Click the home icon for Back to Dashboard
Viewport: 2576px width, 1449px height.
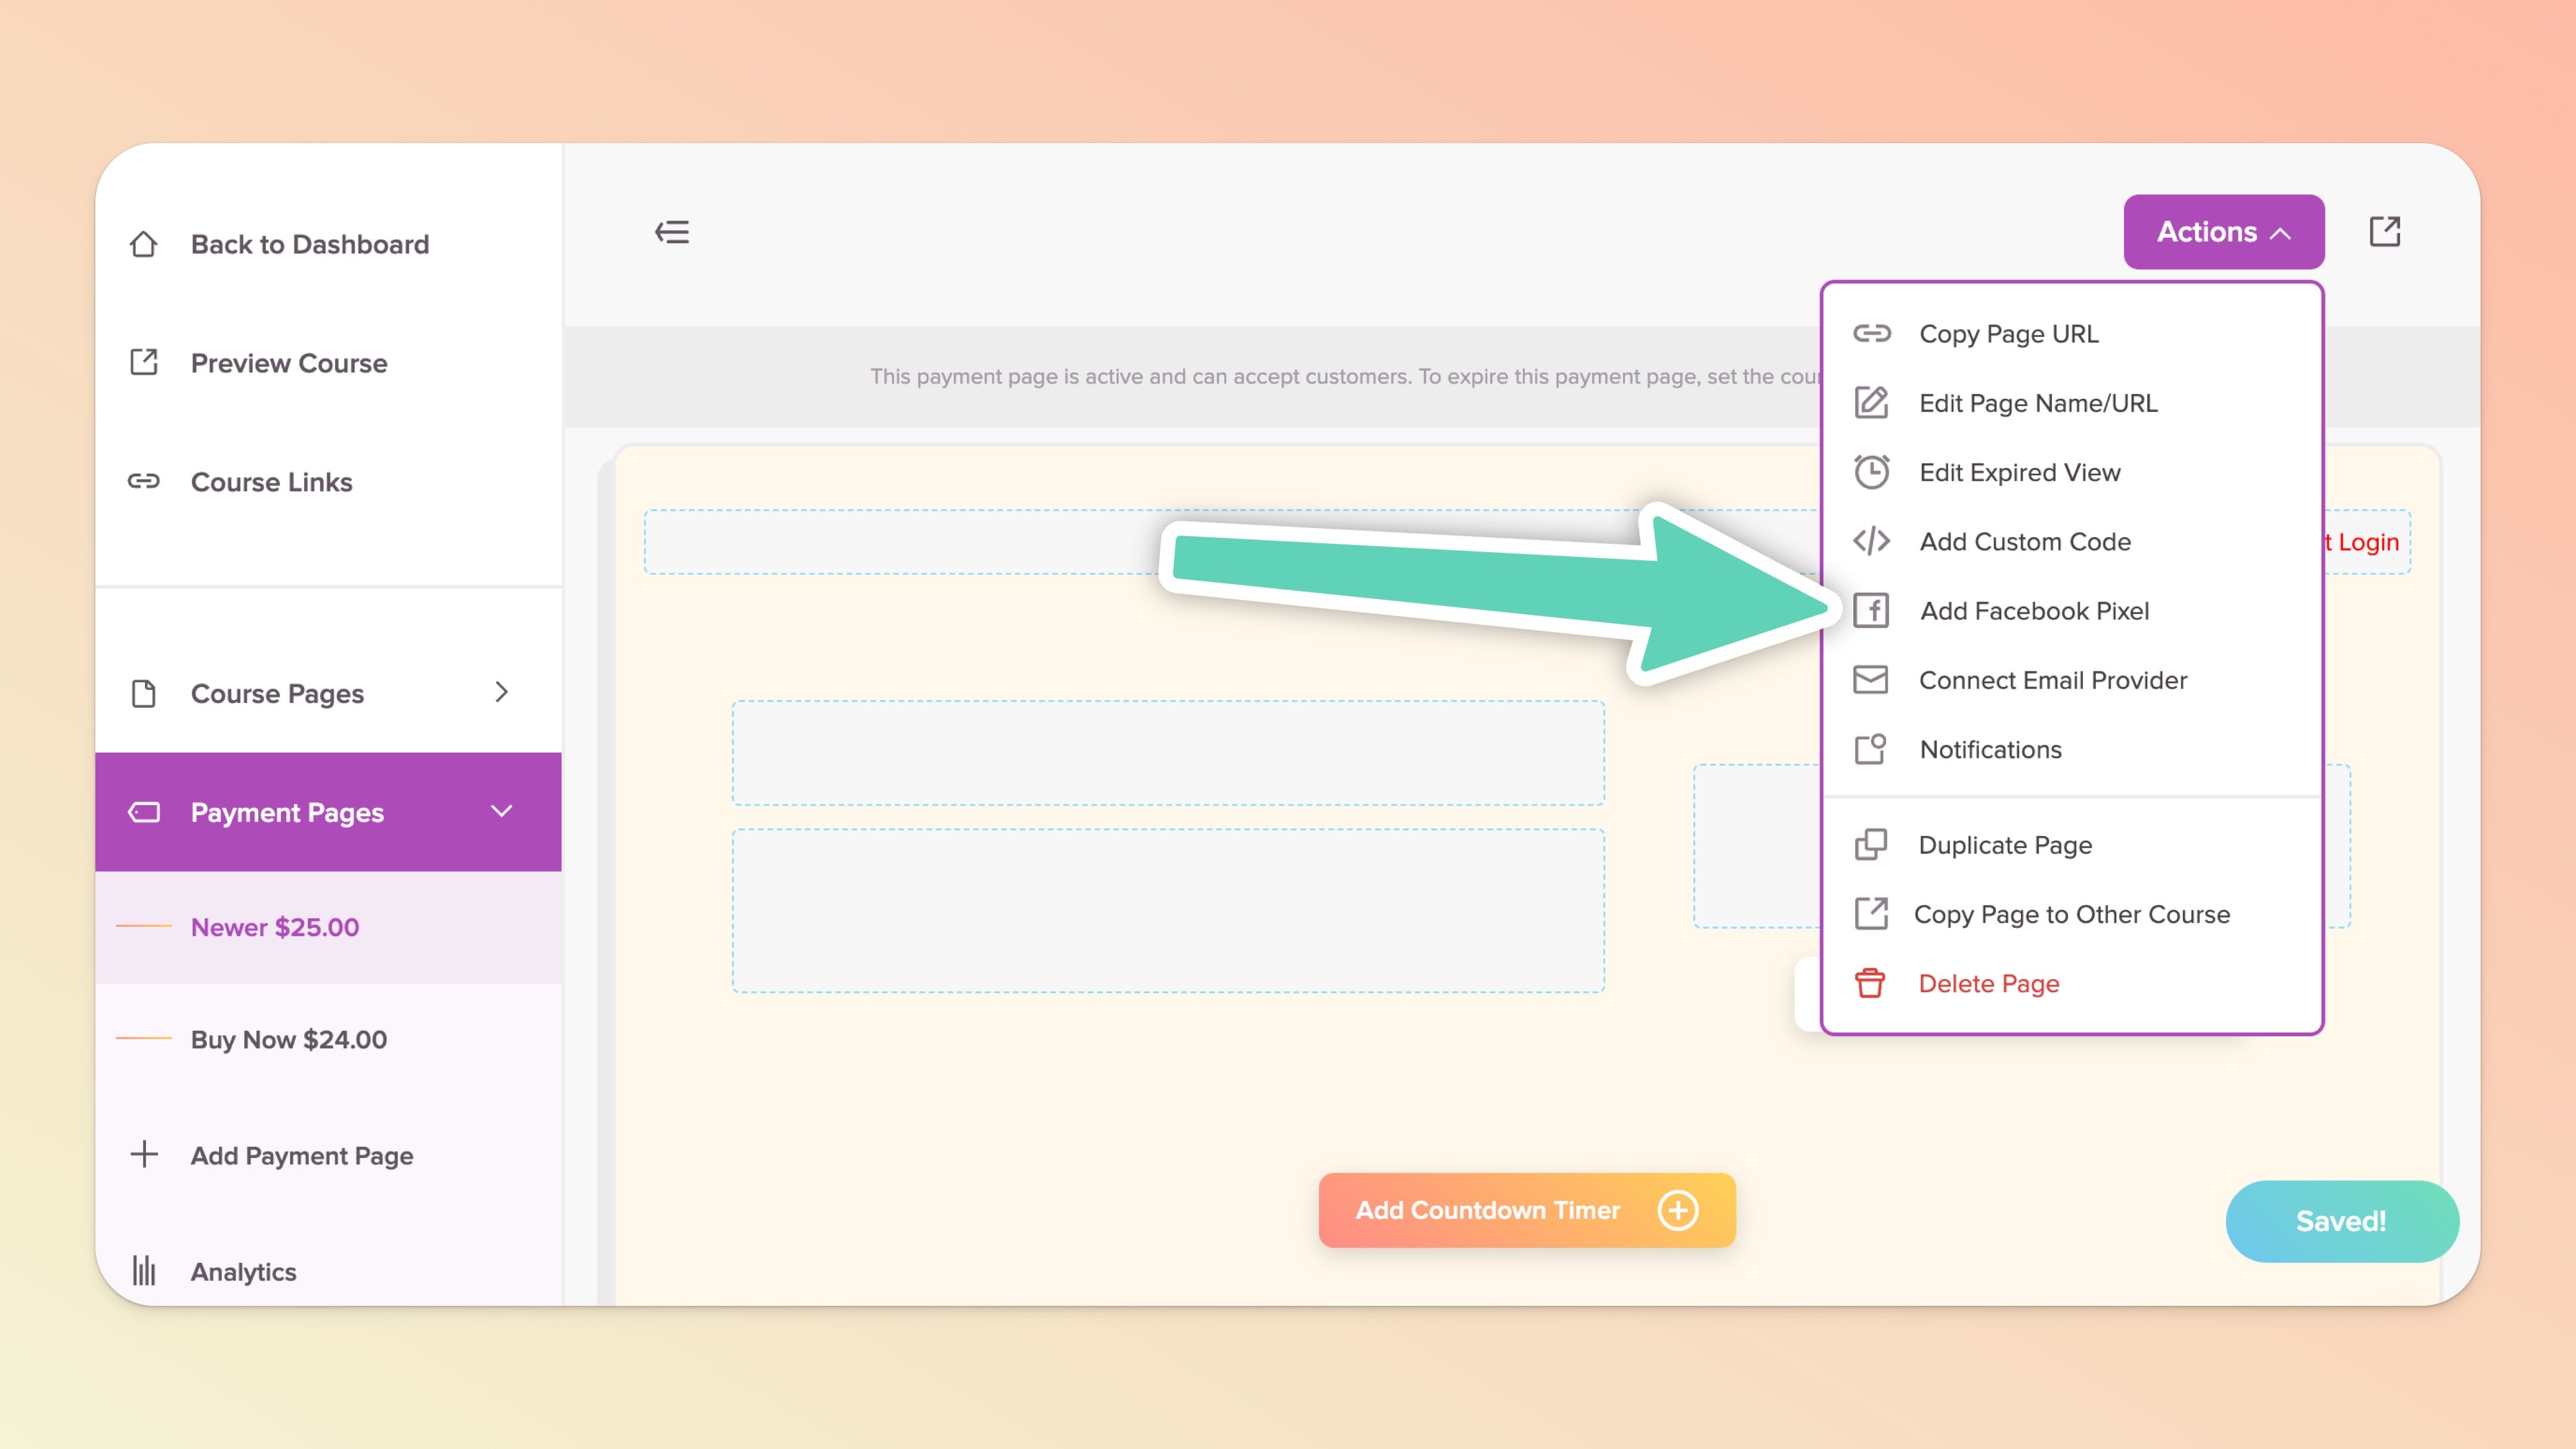[144, 244]
